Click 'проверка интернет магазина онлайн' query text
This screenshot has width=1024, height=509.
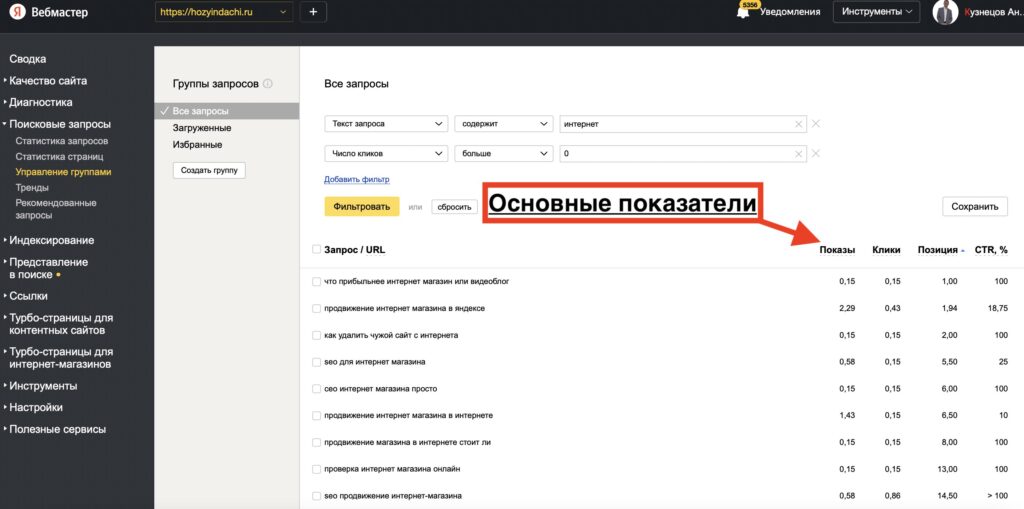pyautogui.click(x=393, y=469)
